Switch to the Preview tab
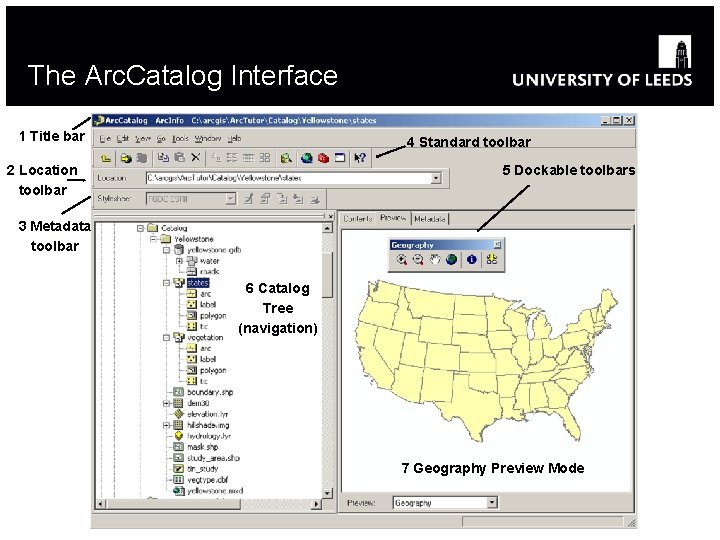This screenshot has width=720, height=540. point(393,218)
